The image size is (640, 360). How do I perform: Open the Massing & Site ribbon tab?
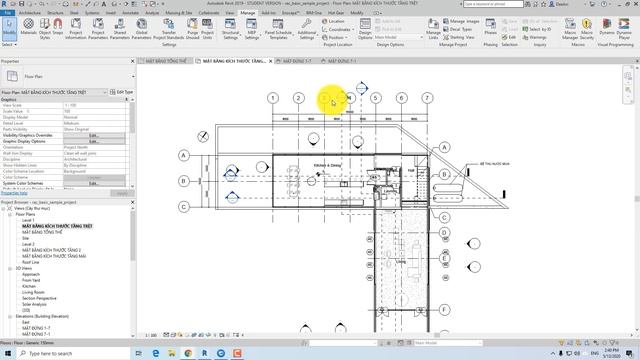coord(178,13)
